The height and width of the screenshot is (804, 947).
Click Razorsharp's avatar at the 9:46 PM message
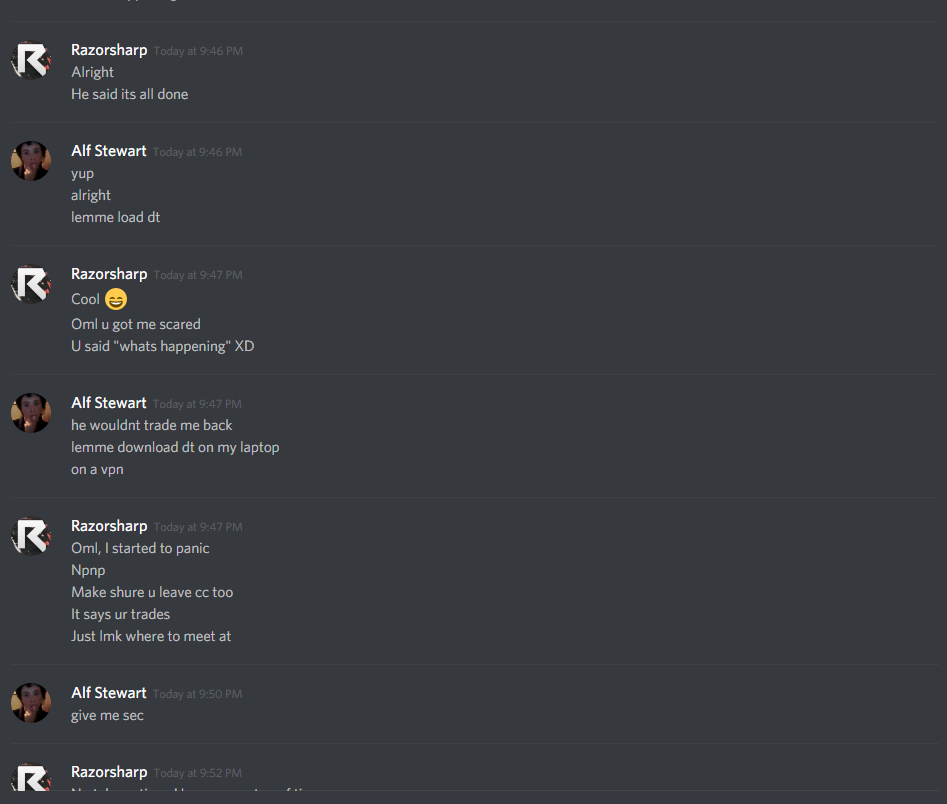click(31, 60)
